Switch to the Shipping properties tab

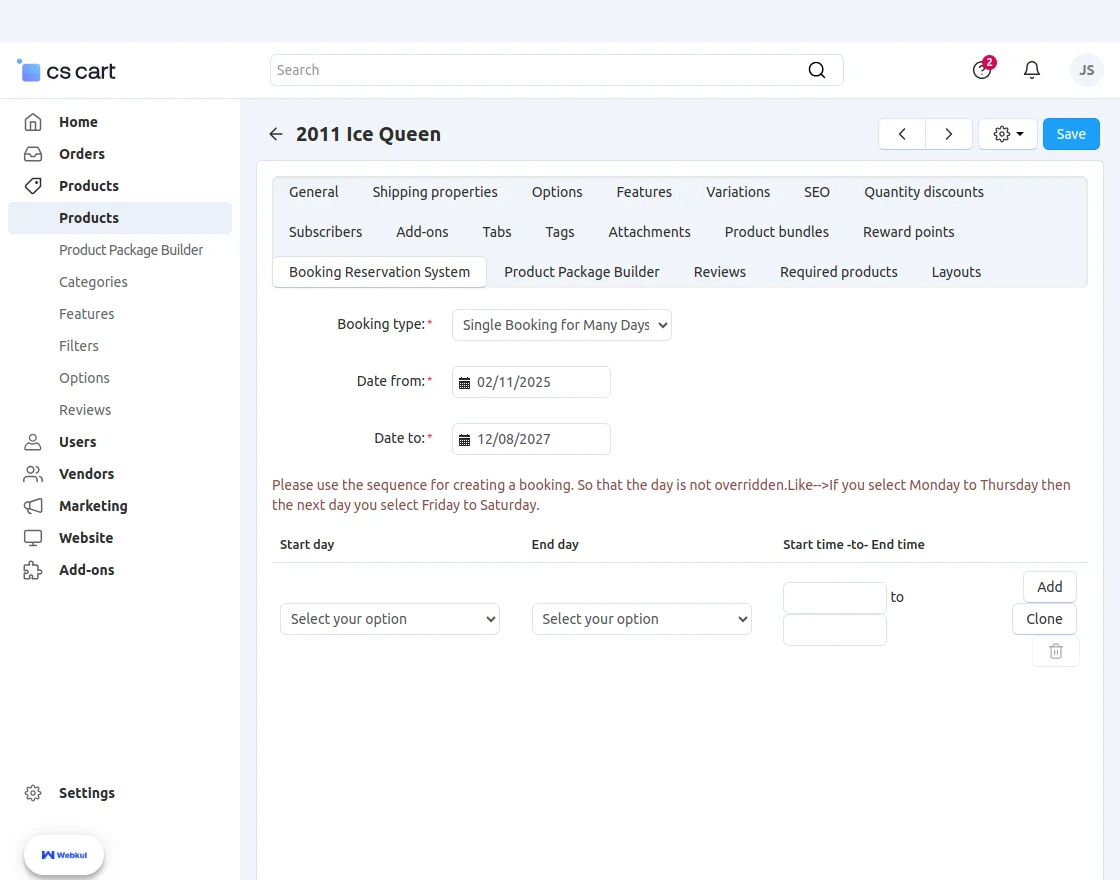pyautogui.click(x=435, y=192)
